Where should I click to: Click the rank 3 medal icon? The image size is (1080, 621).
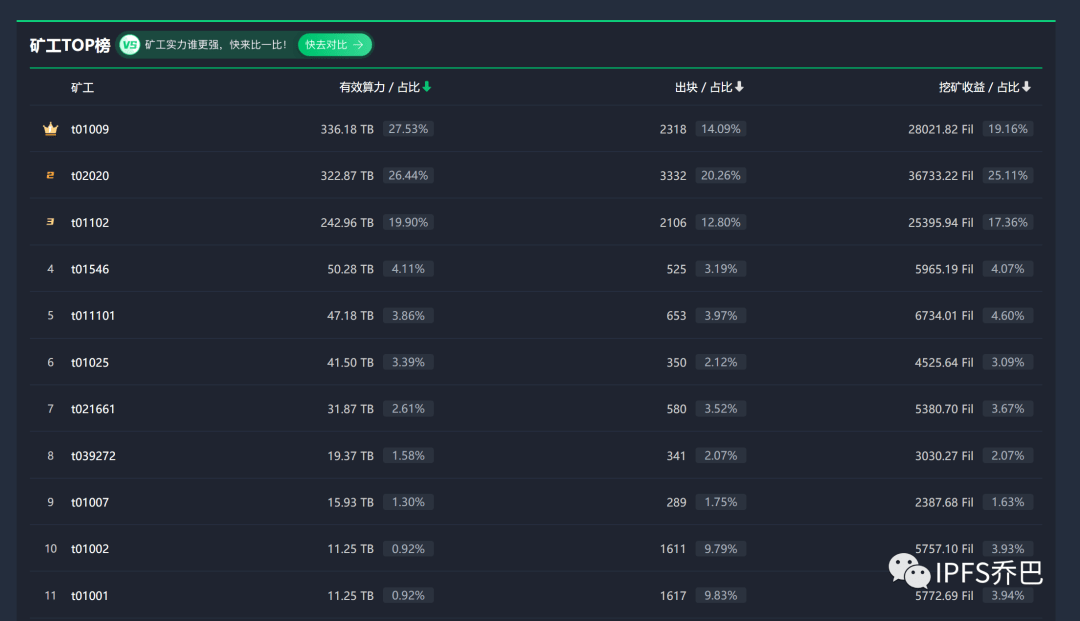coord(50,223)
